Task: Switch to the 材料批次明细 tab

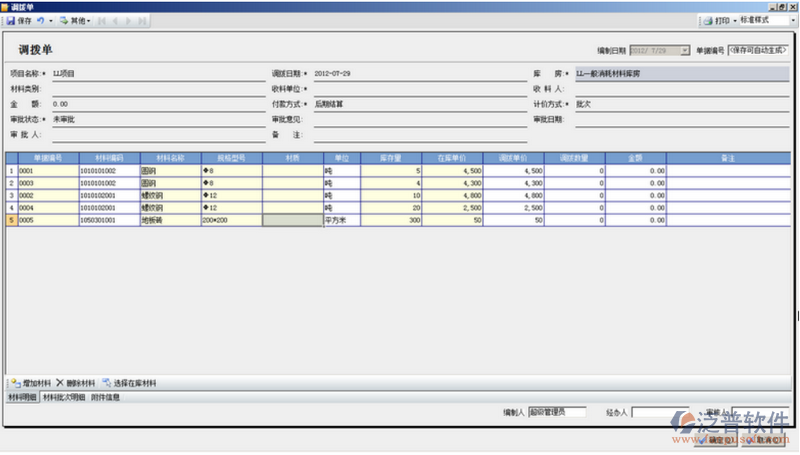Action: pyautogui.click(x=64, y=397)
